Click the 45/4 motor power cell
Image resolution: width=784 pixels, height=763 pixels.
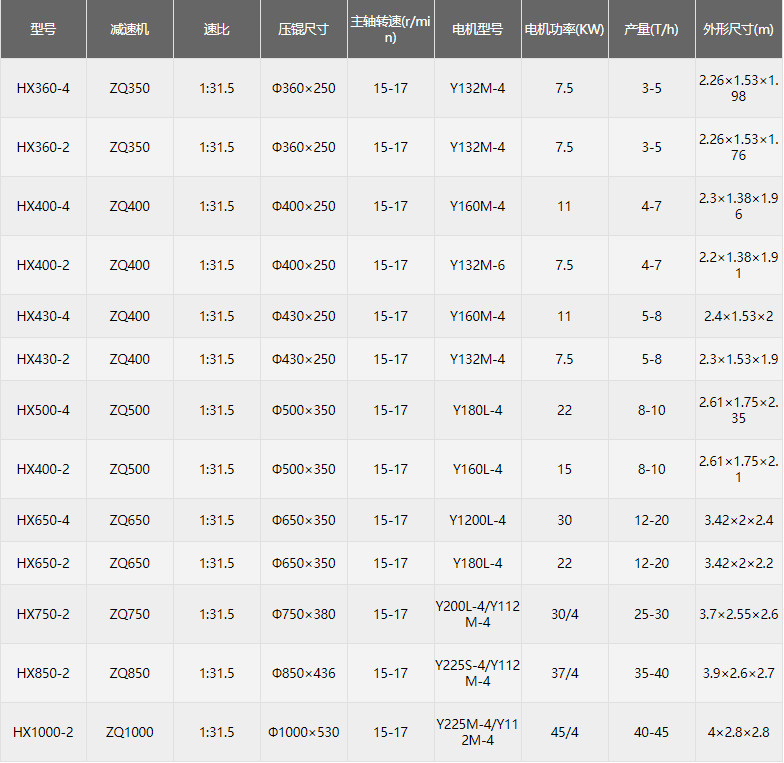tap(564, 732)
